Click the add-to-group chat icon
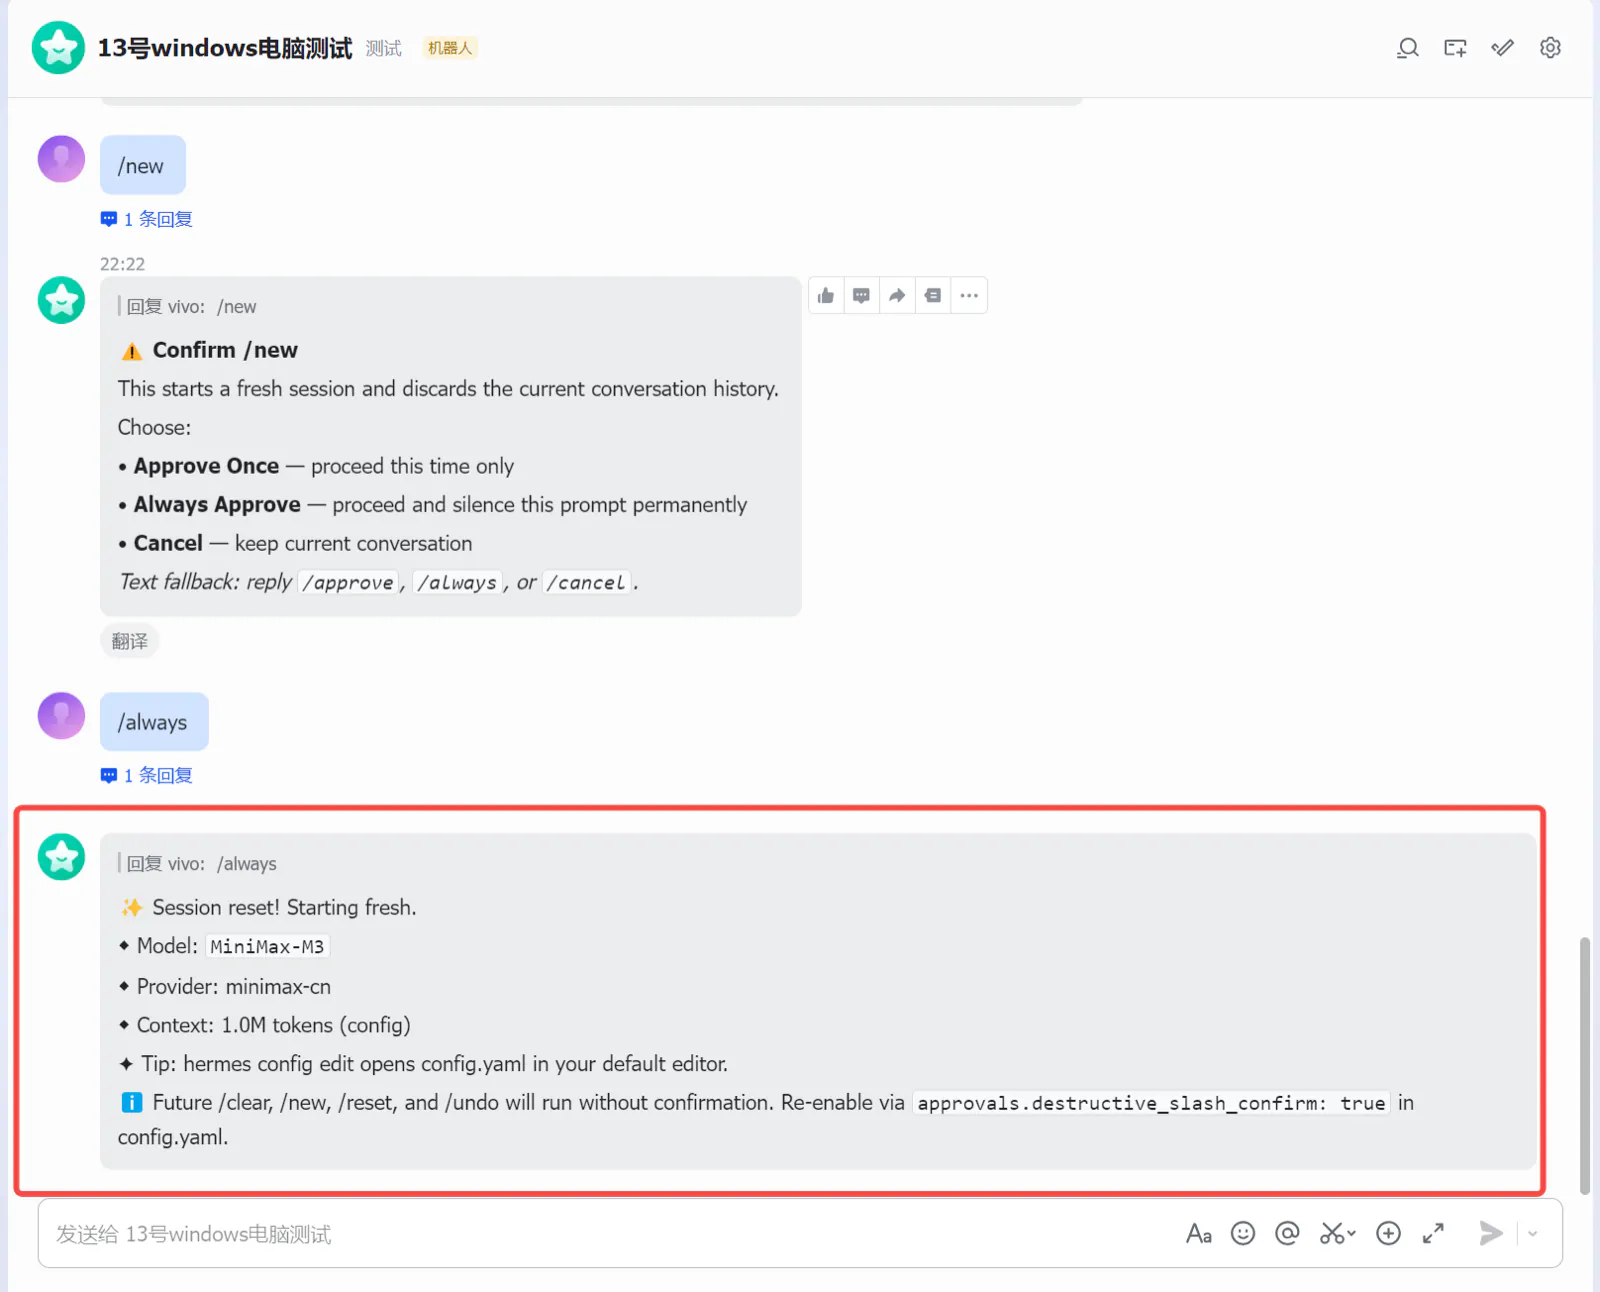1600x1292 pixels. pyautogui.click(x=1455, y=48)
